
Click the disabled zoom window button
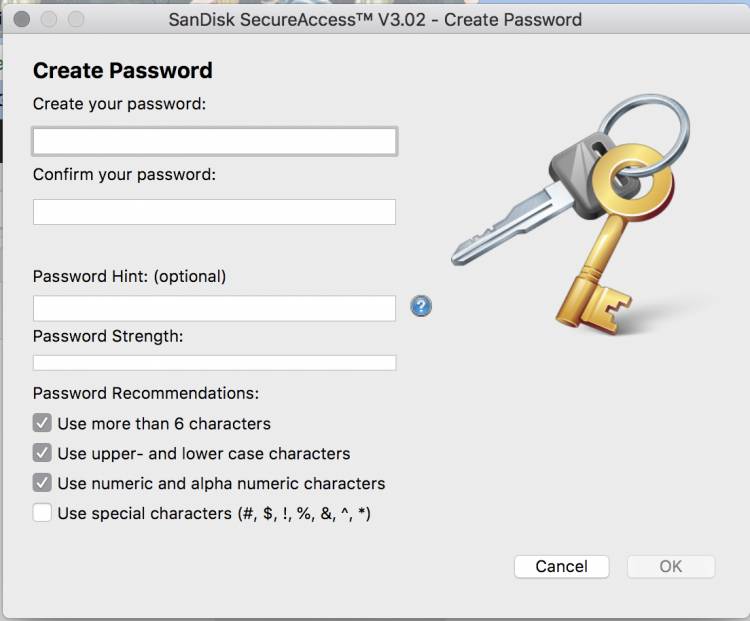(x=76, y=20)
